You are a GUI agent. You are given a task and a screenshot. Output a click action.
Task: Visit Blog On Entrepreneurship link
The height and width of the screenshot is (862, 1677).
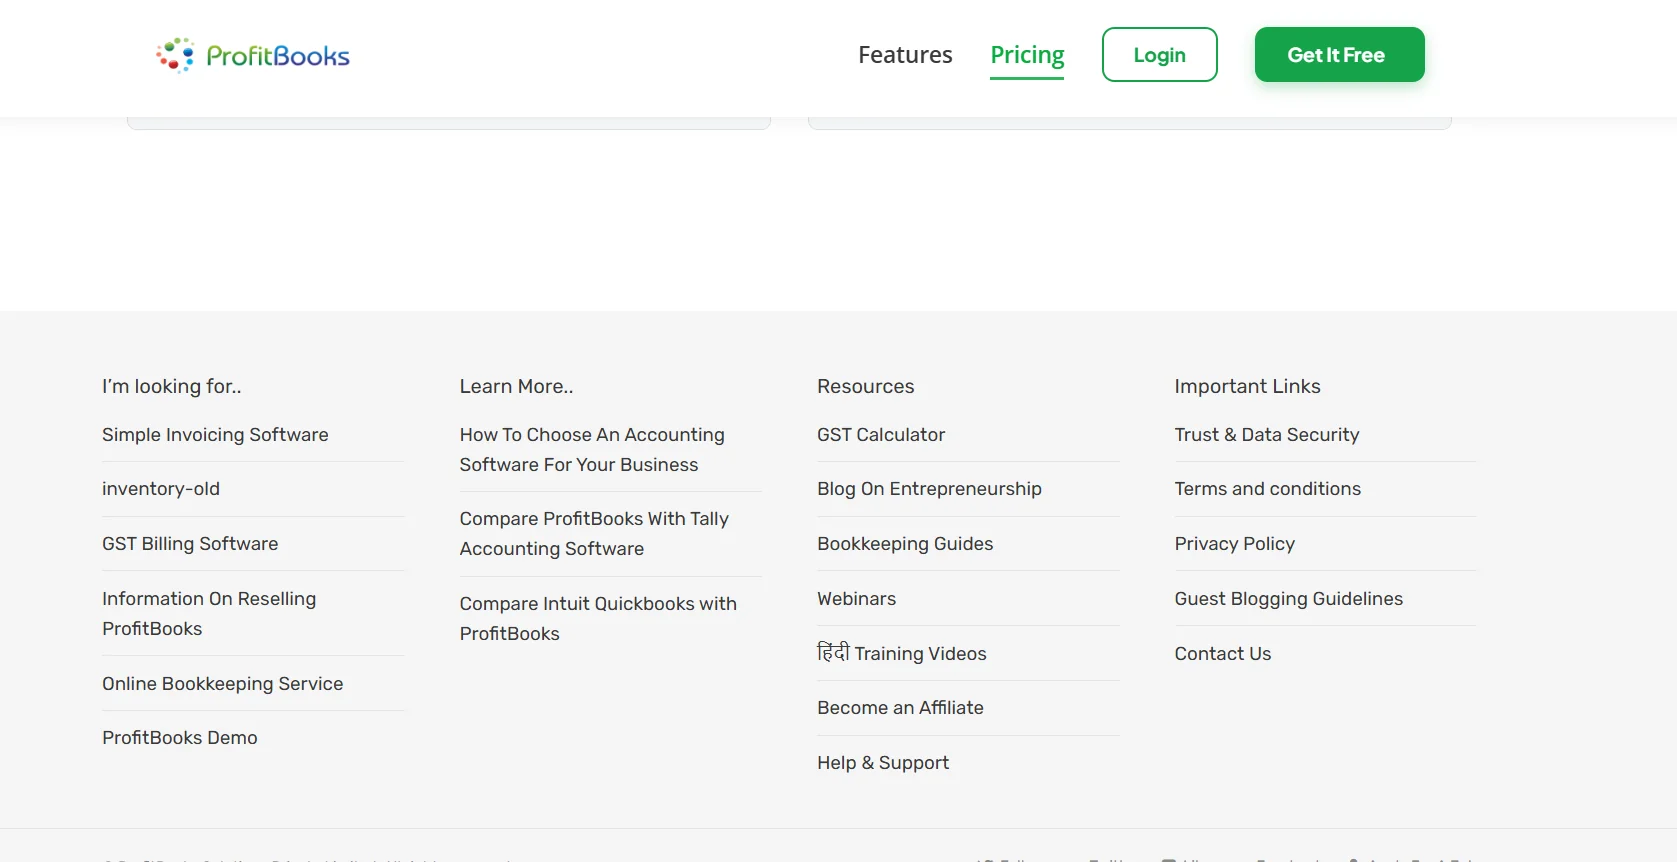click(929, 489)
